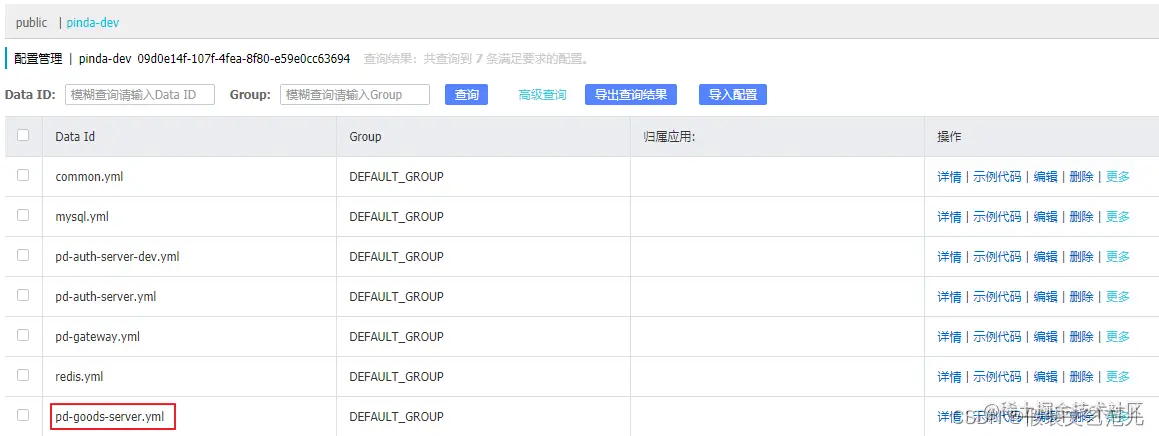Image resolution: width=1159 pixels, height=436 pixels.
Task: Open 详情 for pd-auth-server.yml
Action: (x=949, y=296)
